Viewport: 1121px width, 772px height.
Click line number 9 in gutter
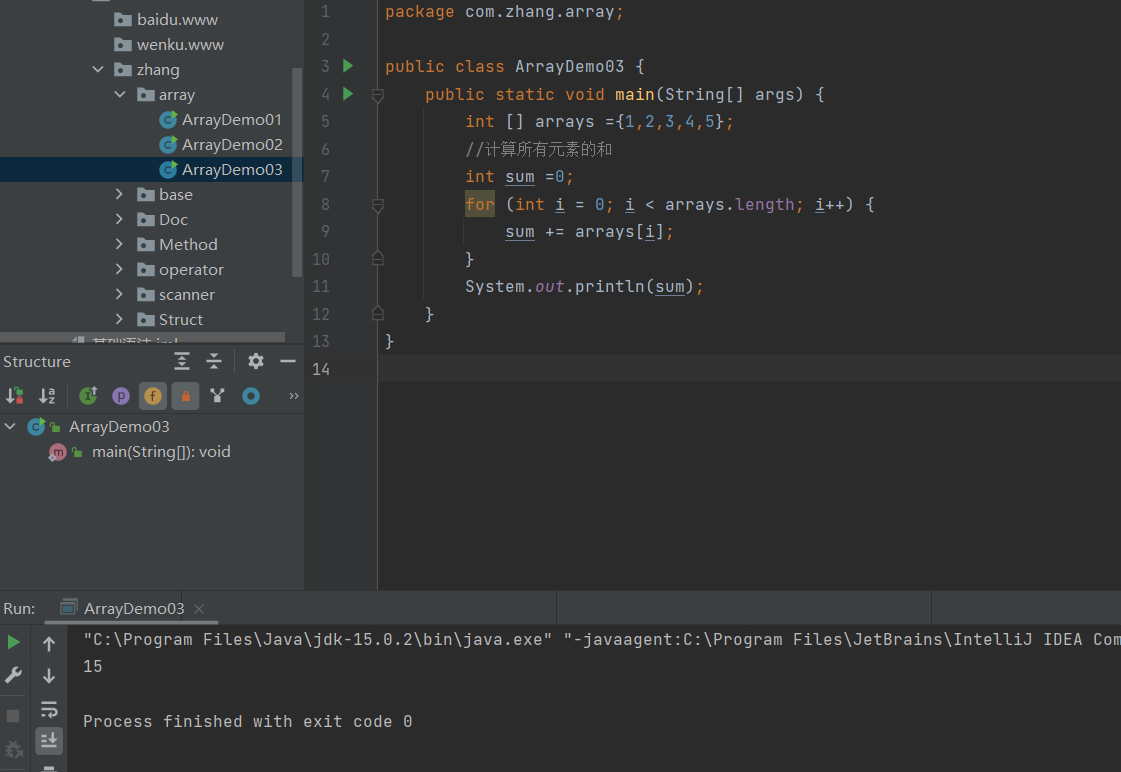(325, 232)
